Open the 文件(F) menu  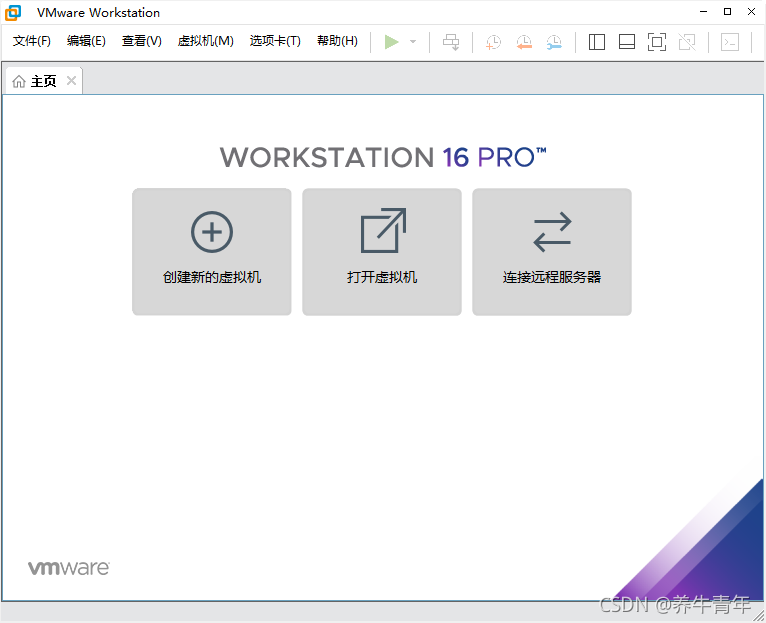[32, 41]
